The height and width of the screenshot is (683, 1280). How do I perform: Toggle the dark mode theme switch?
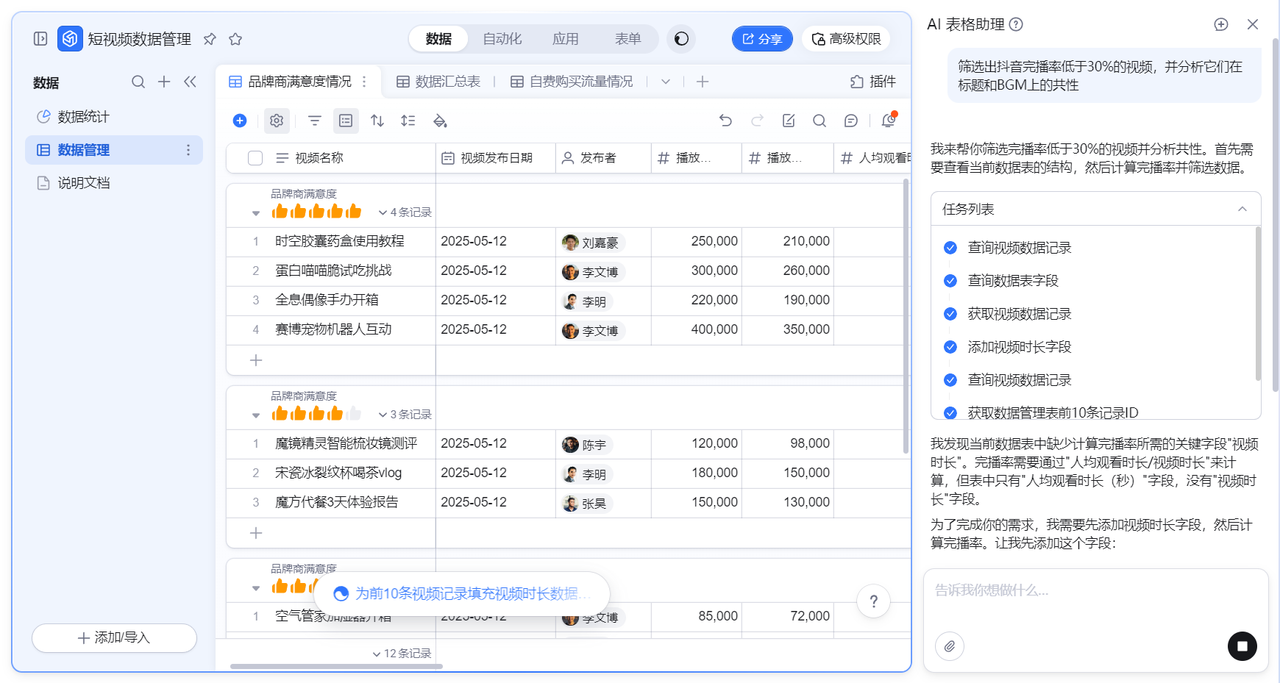pos(681,39)
